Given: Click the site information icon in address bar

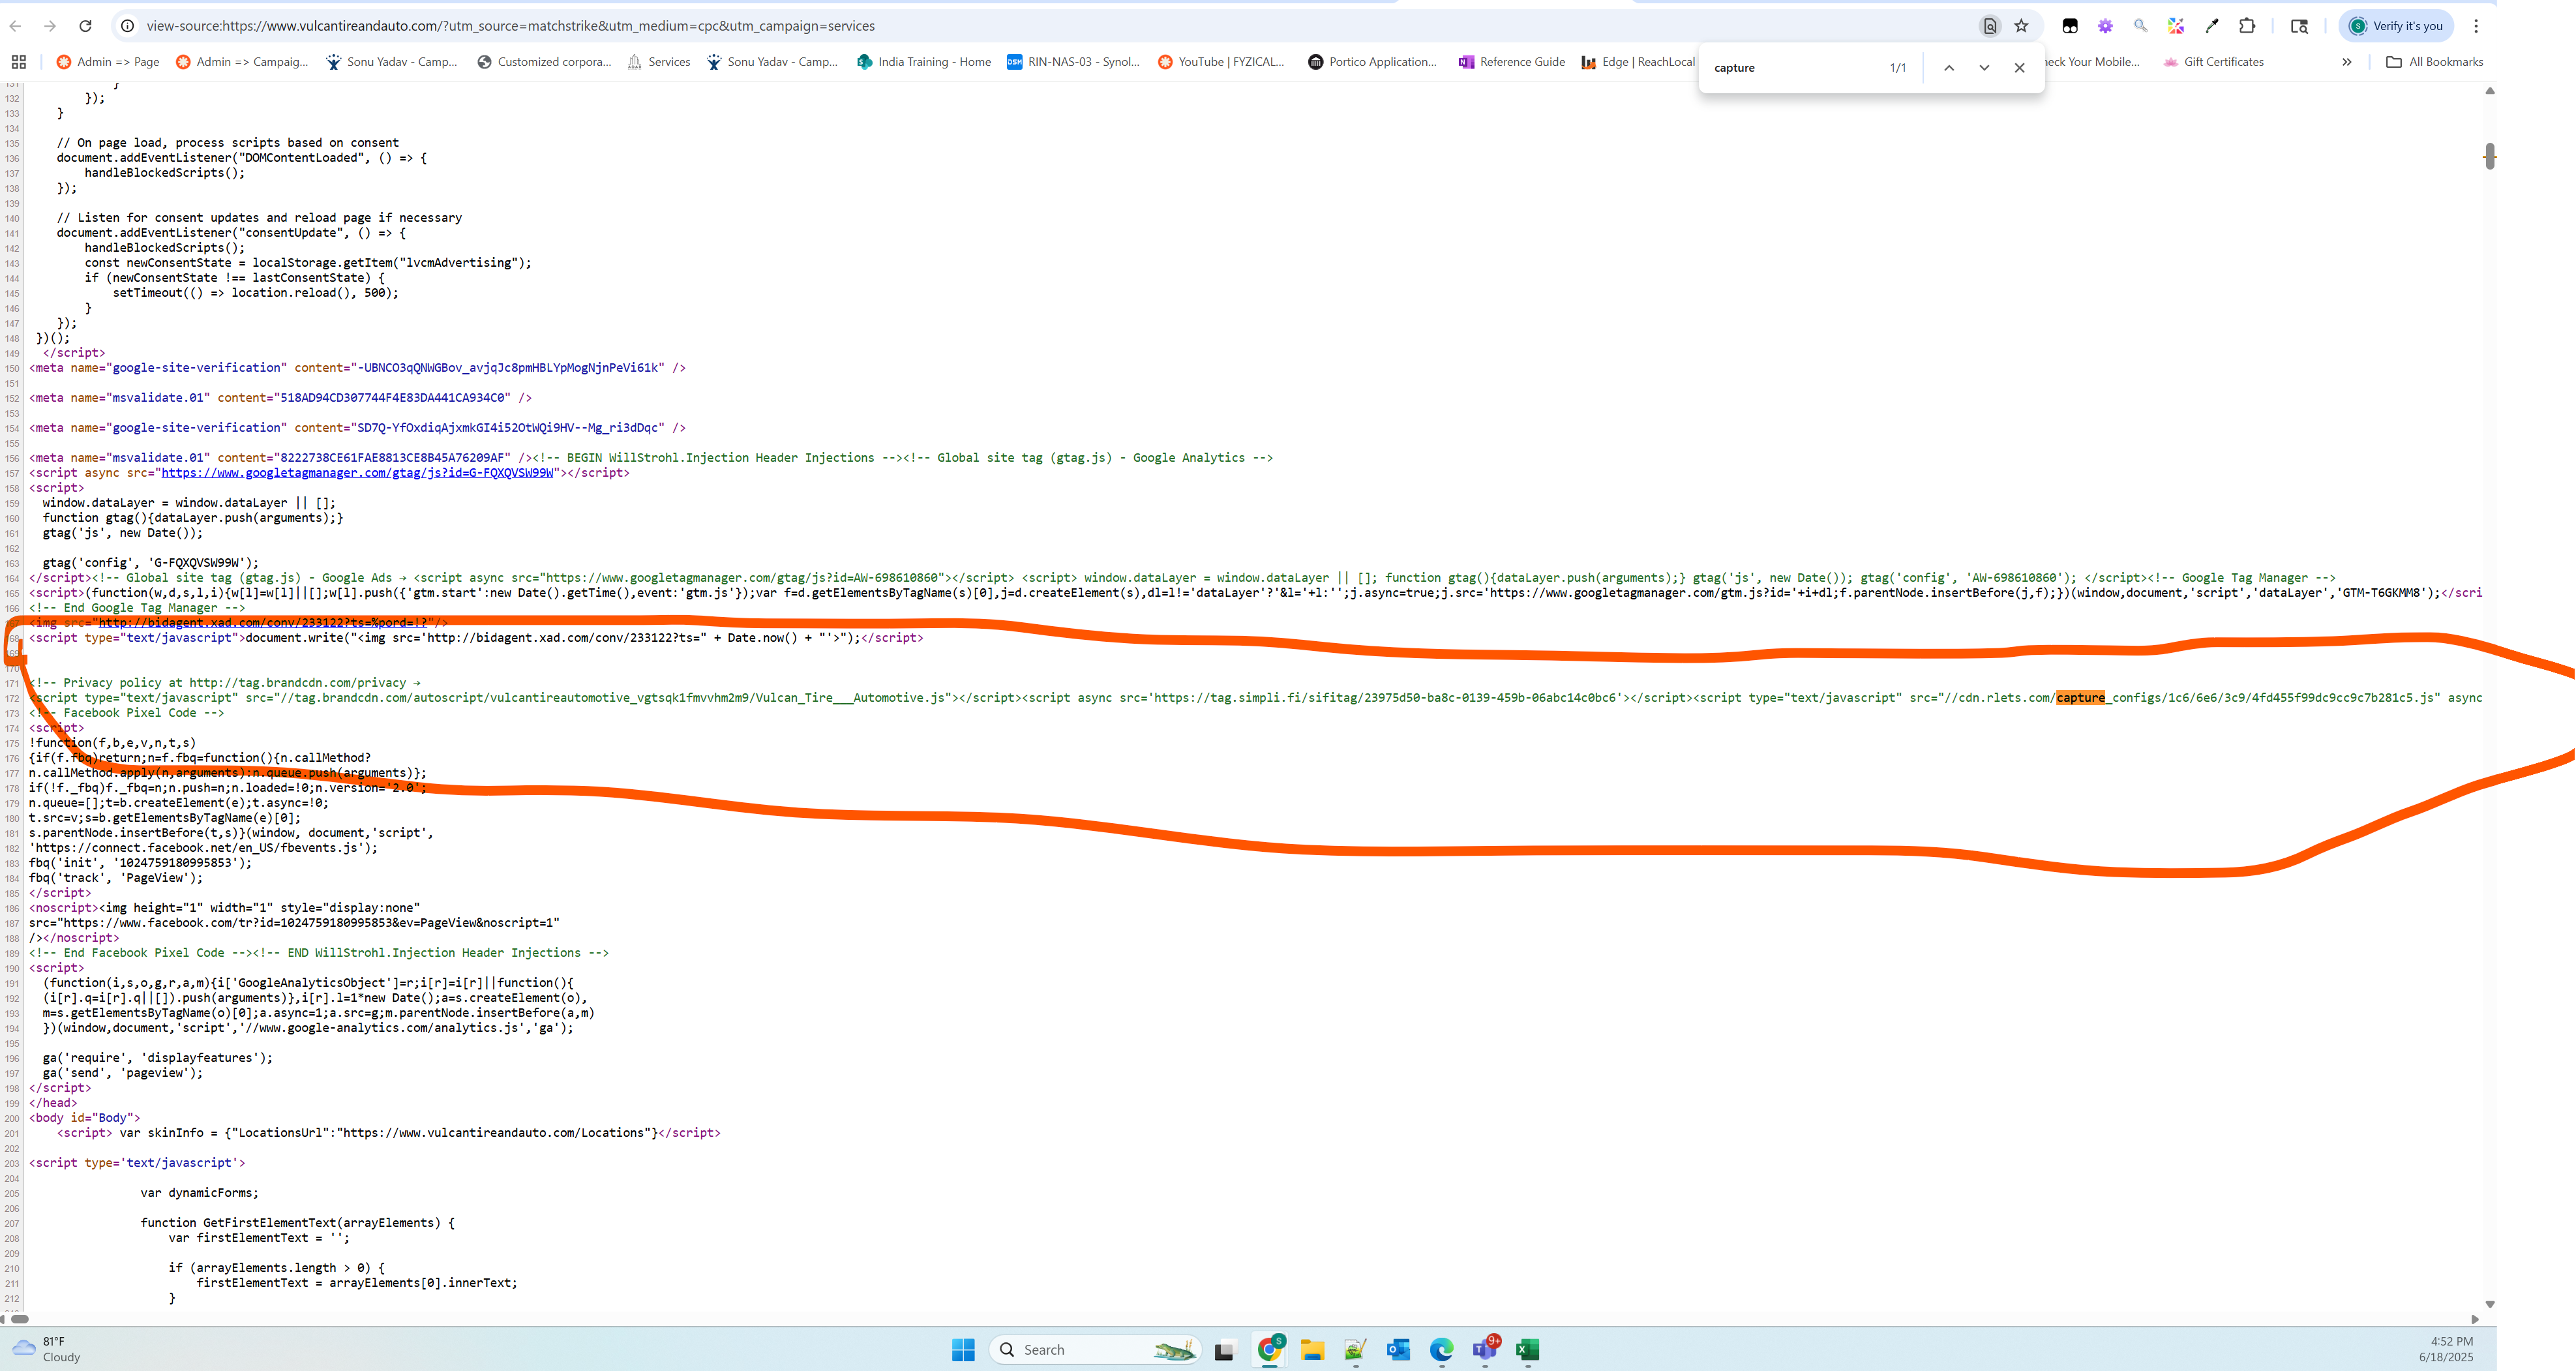Looking at the screenshot, I should pos(127,26).
